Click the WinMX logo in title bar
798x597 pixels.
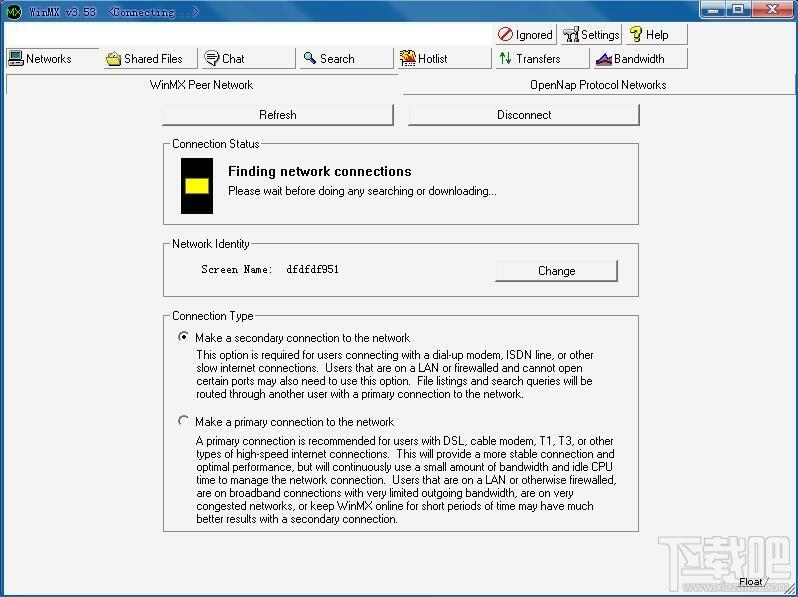tap(14, 11)
